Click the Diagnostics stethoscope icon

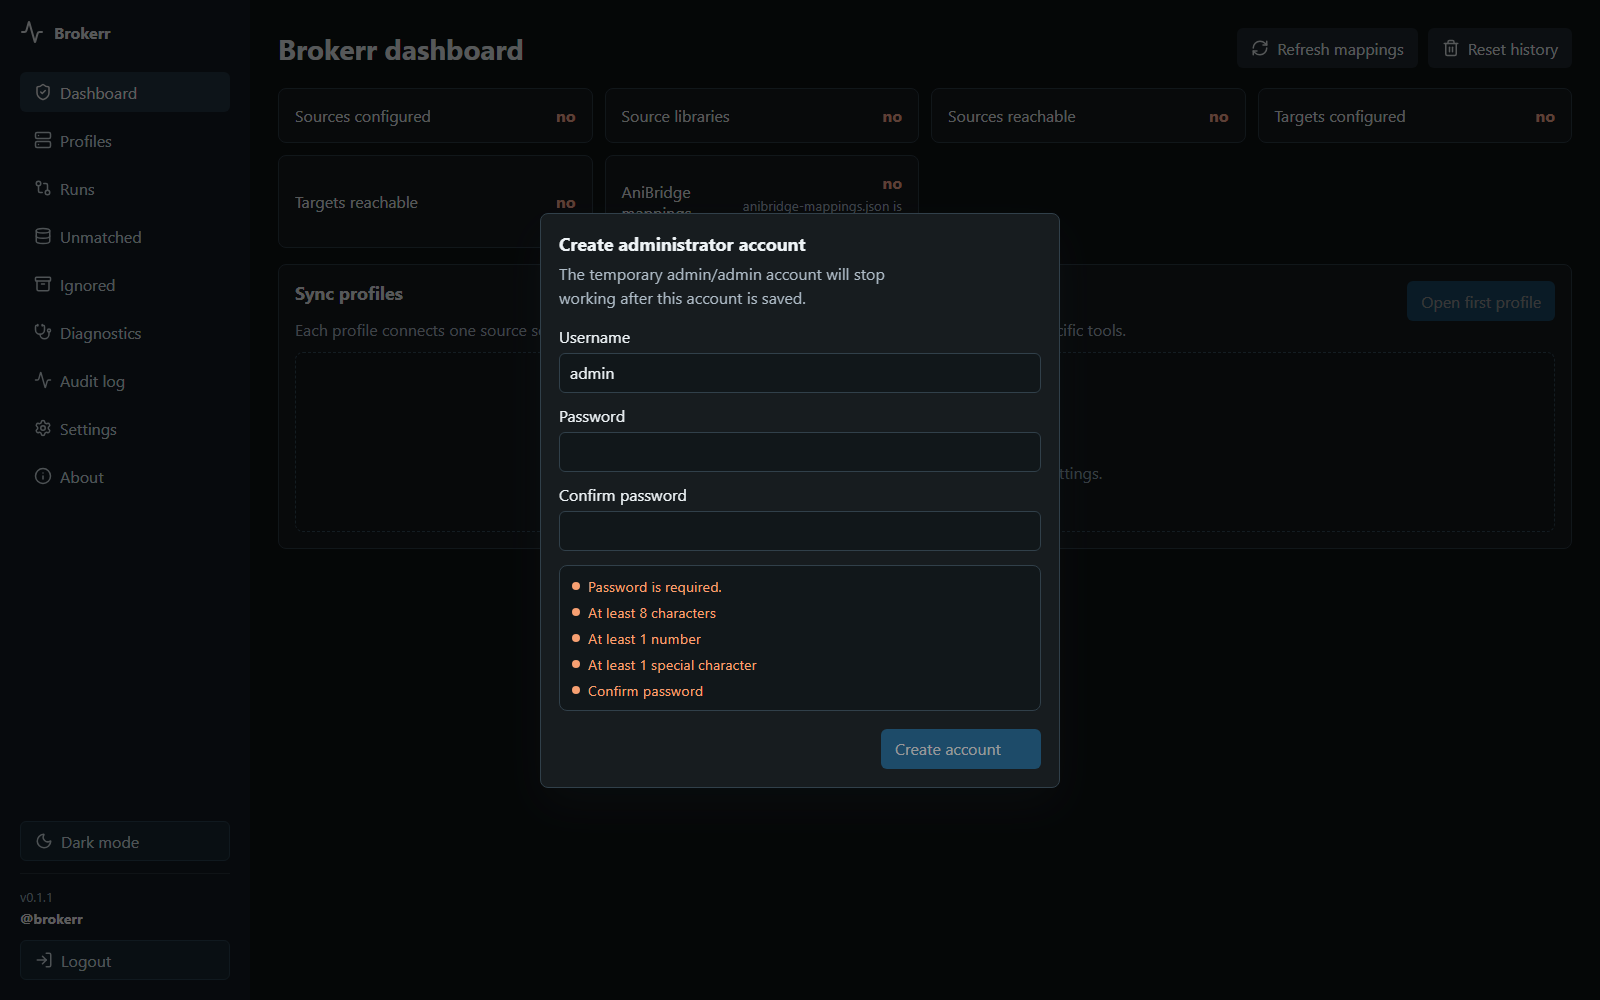[43, 332]
